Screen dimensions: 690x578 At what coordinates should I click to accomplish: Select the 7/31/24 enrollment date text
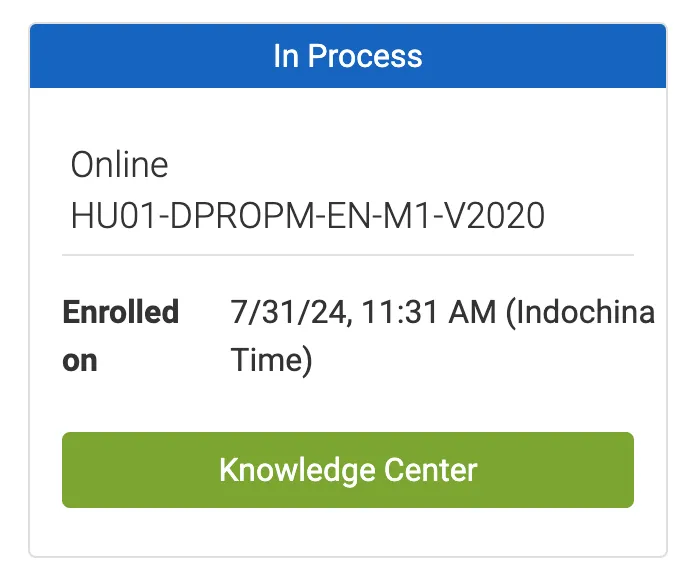288,312
